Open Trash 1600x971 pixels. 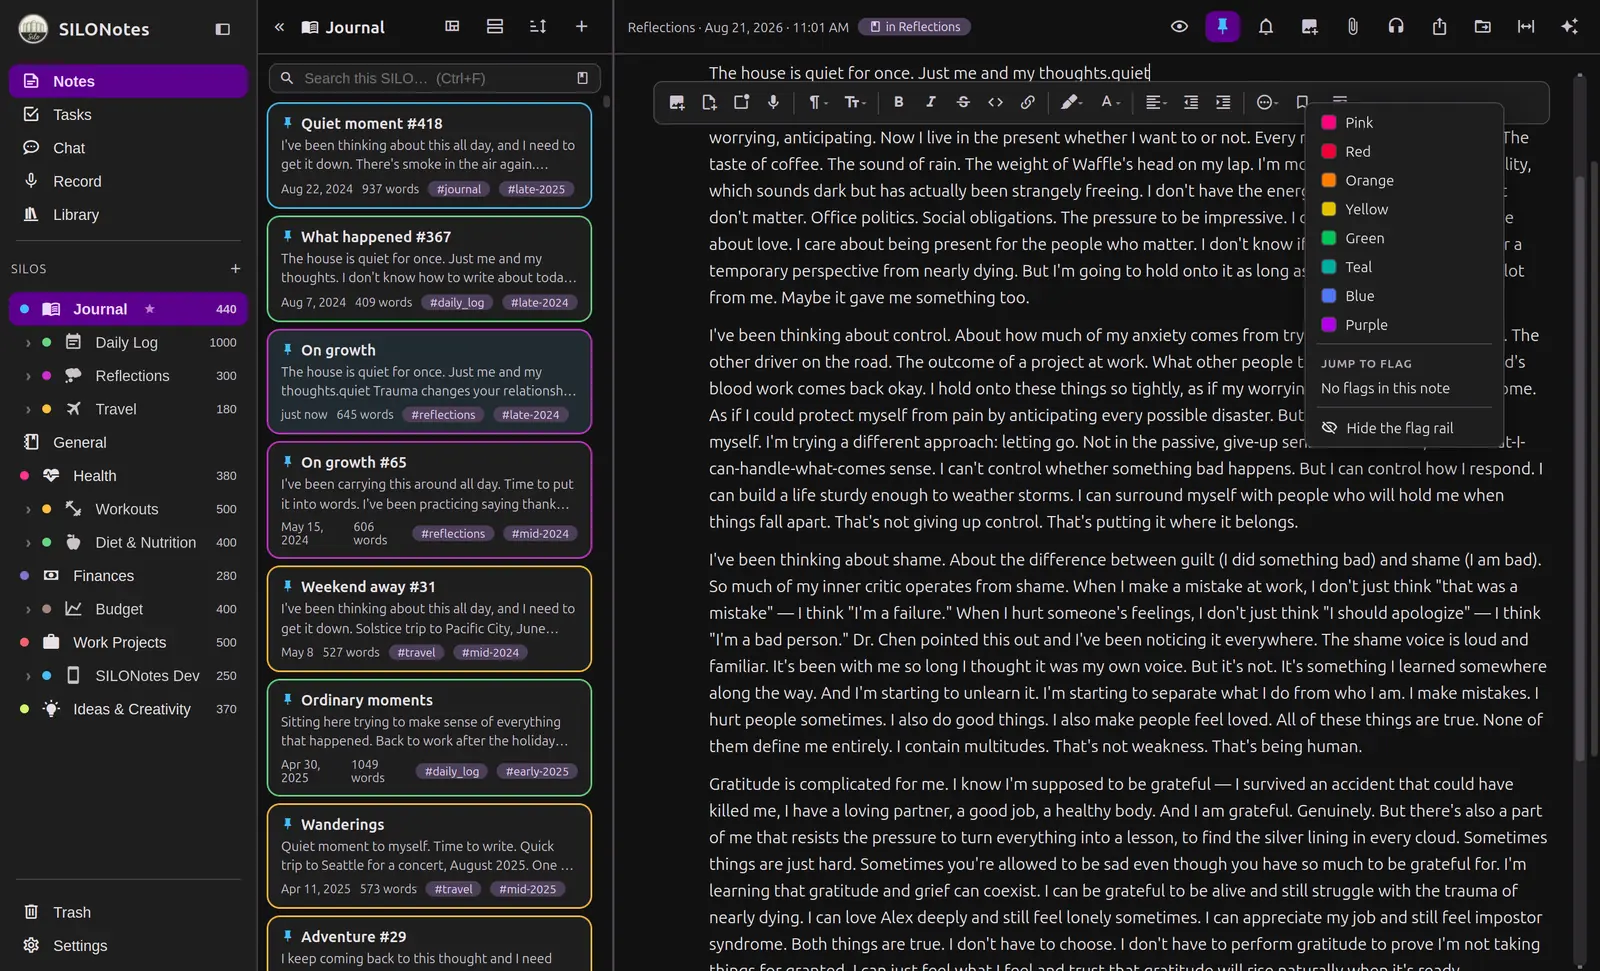(x=128, y=912)
